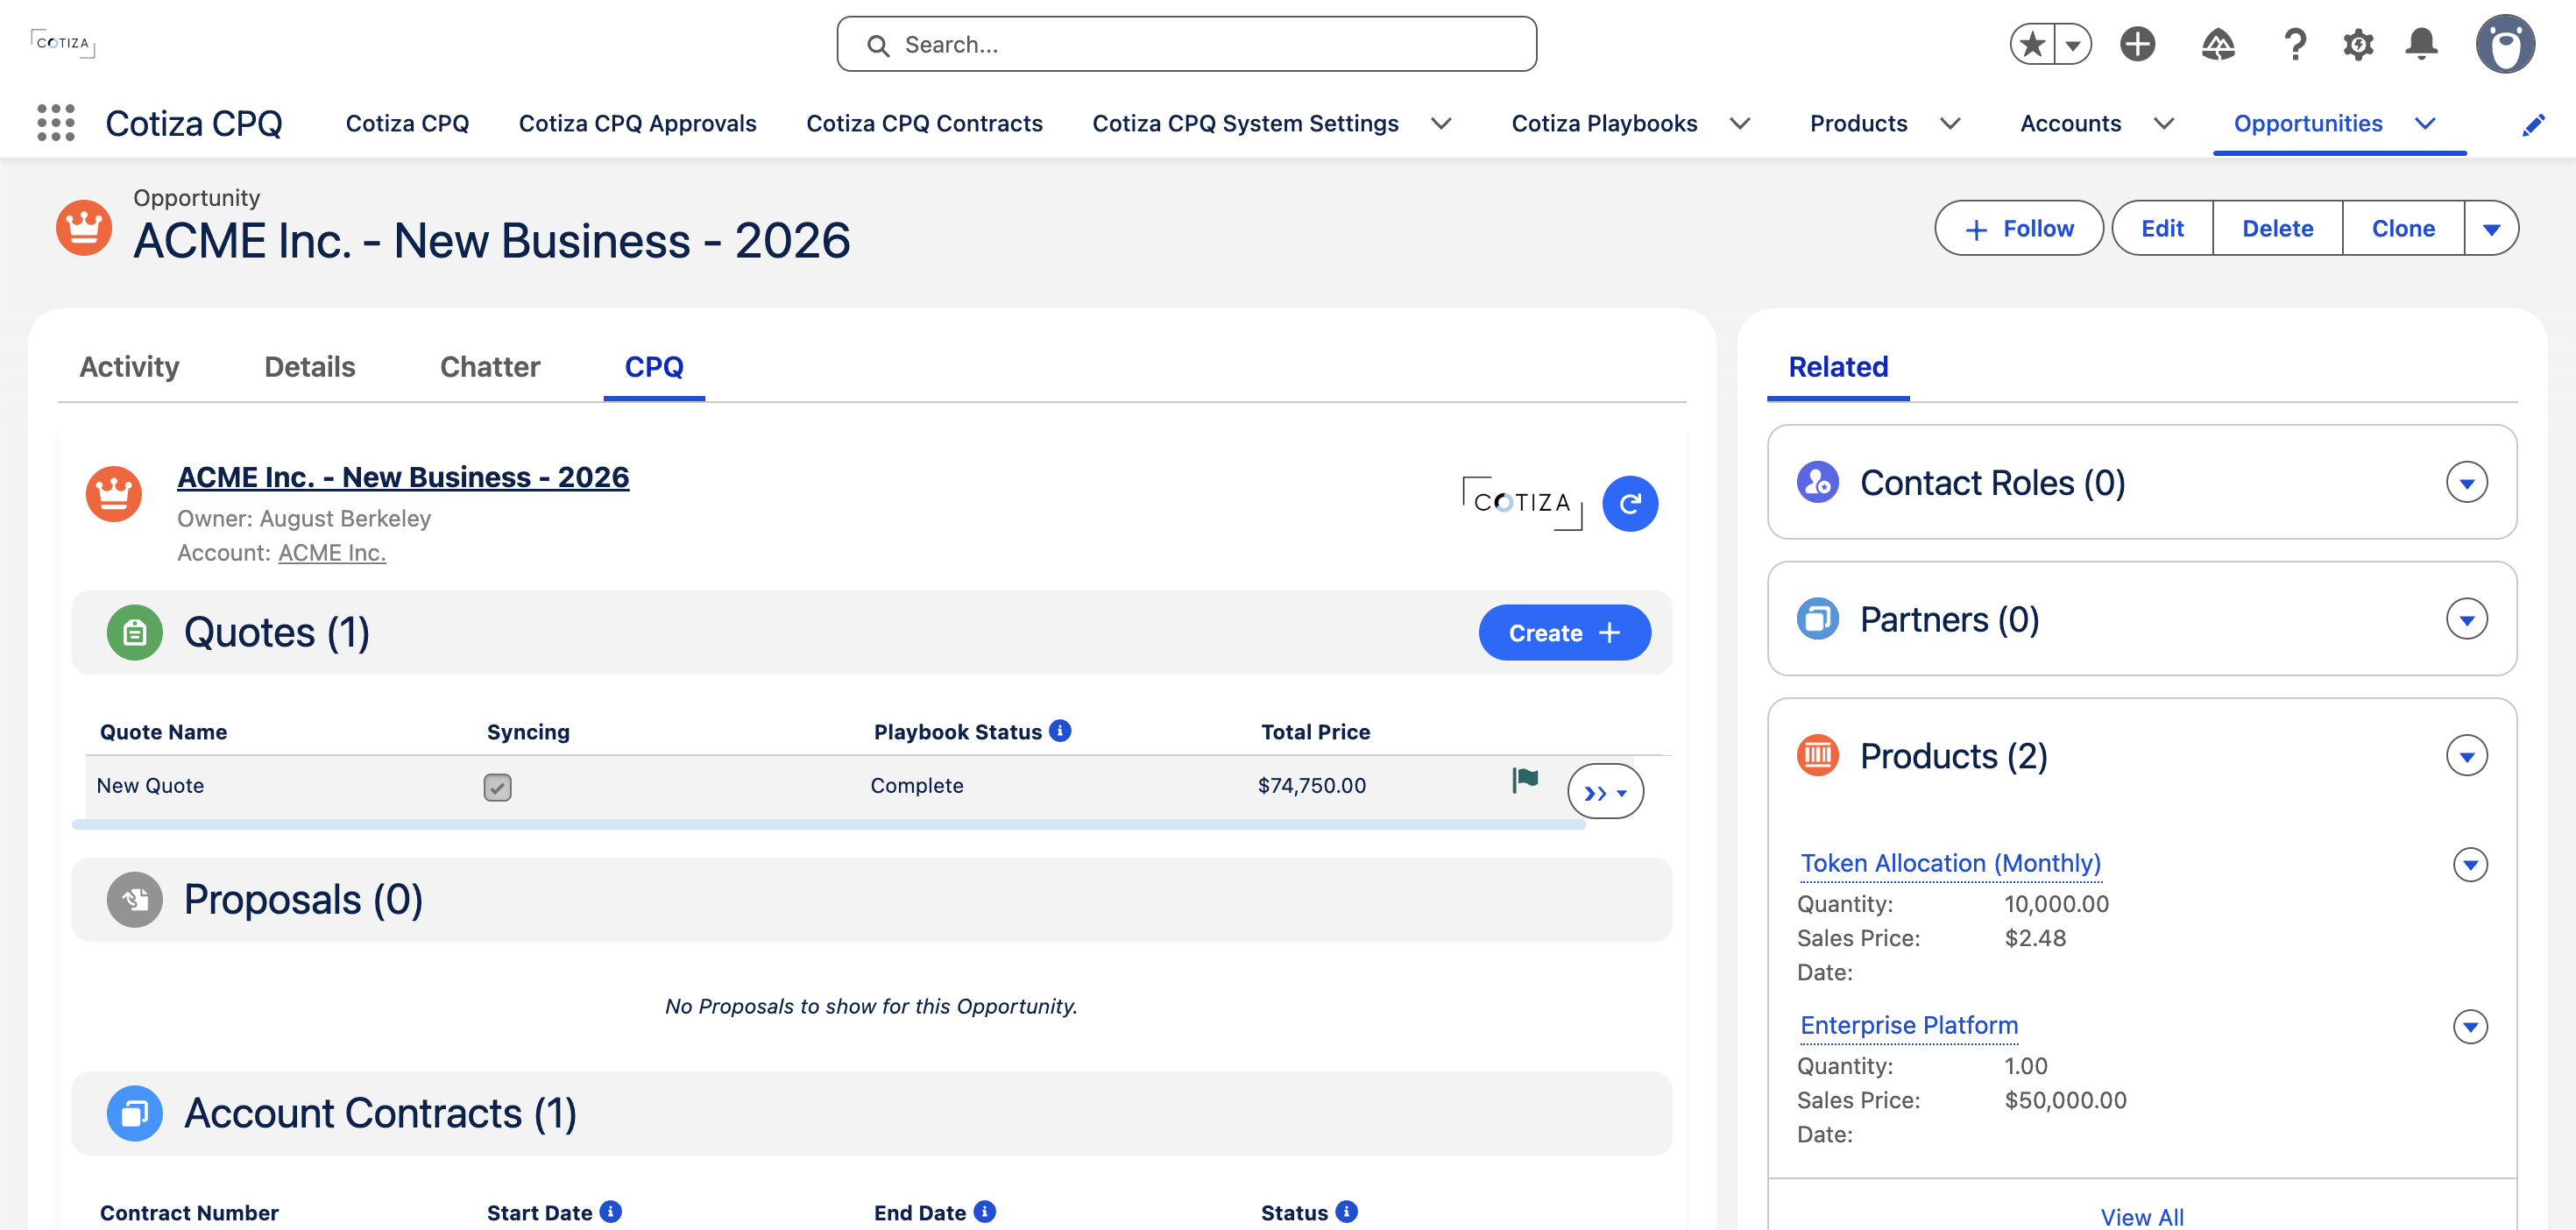Viewport: 2576px width, 1230px height.
Task: Click the Playbook Status info icon
Action: pos(1060,731)
